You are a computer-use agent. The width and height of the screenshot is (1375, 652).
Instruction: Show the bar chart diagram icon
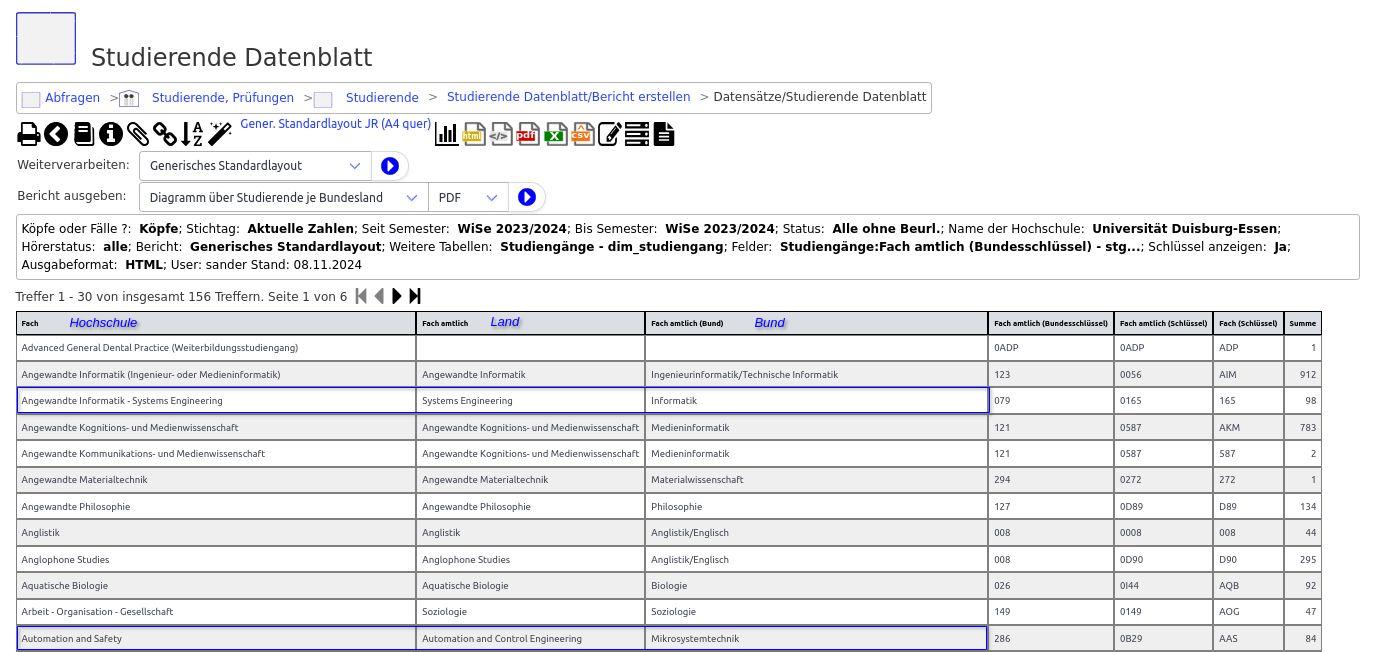point(447,134)
